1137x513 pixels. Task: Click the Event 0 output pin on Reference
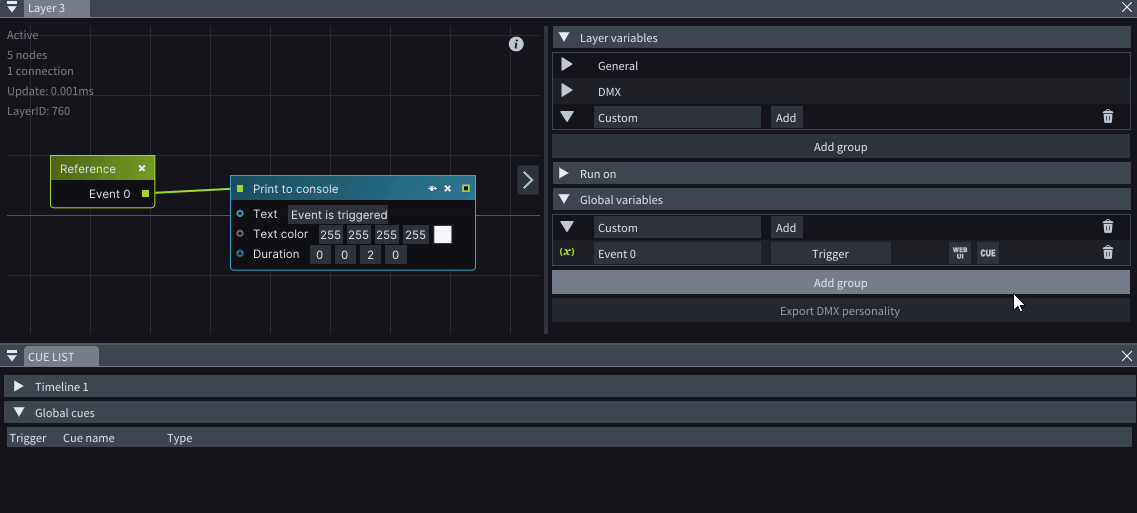(145, 194)
